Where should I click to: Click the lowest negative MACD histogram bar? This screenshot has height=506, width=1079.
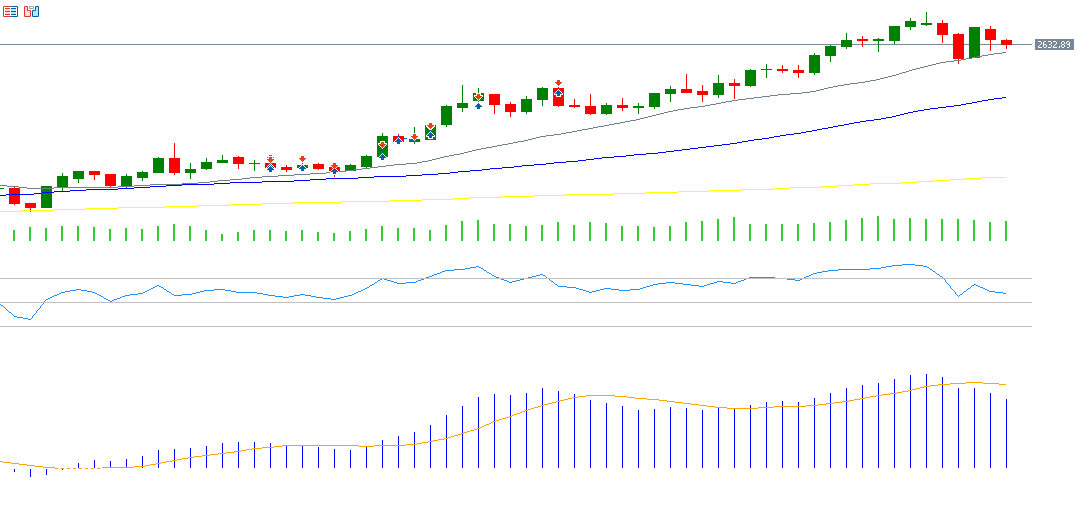point(30,472)
